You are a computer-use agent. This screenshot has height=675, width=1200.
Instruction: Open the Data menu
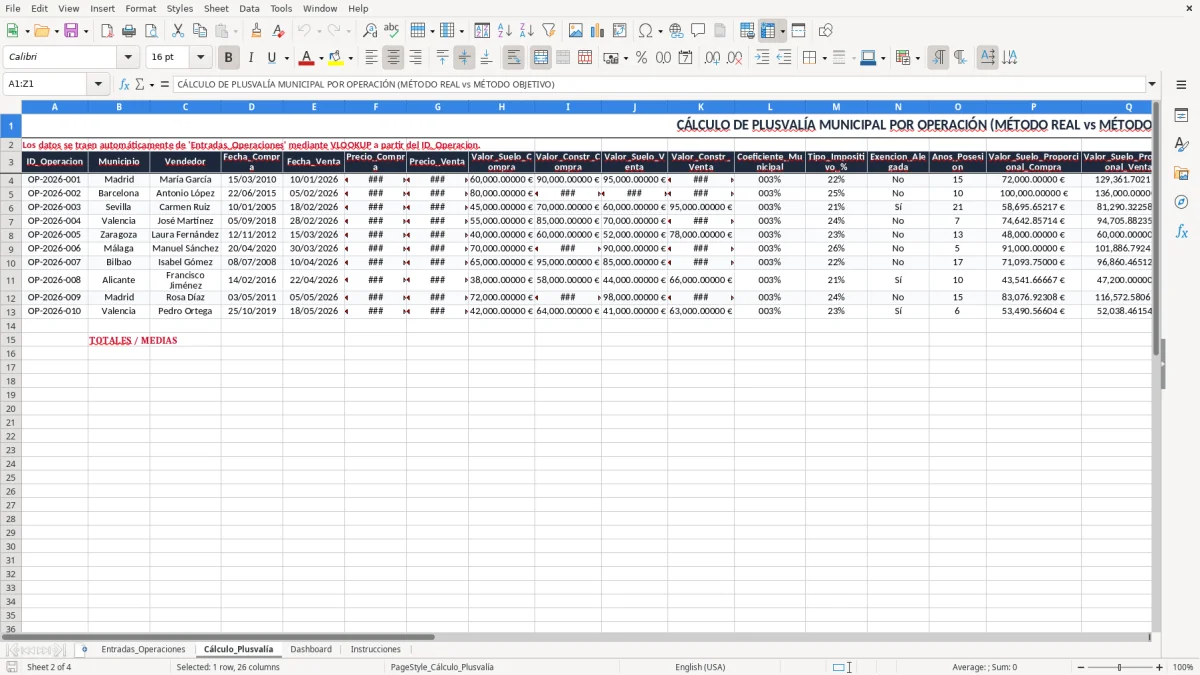coord(249,8)
